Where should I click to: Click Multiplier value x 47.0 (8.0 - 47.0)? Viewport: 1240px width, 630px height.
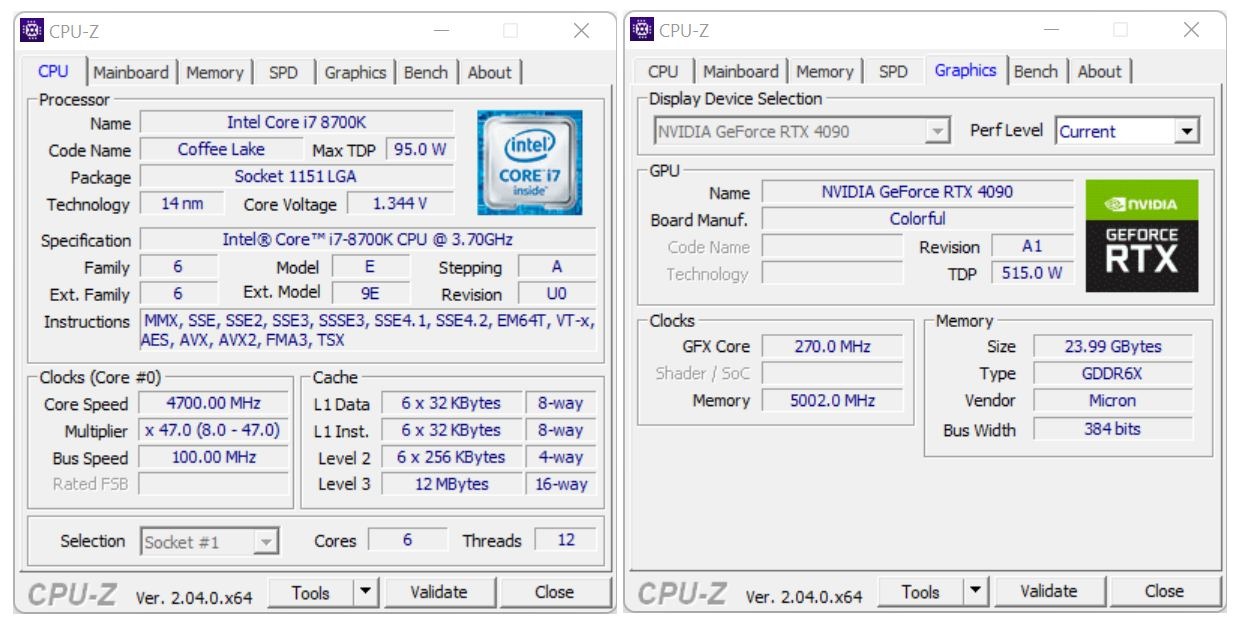[214, 431]
